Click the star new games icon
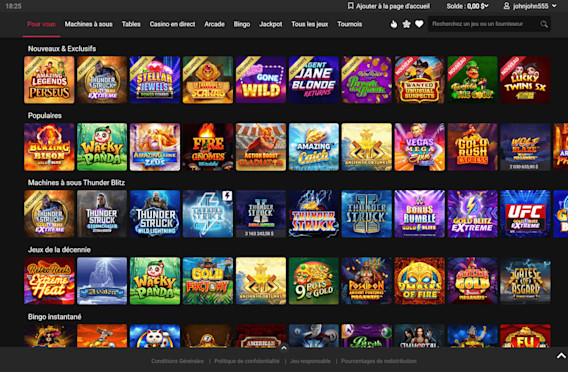Viewport: 568px width, 372px height. pos(406,24)
